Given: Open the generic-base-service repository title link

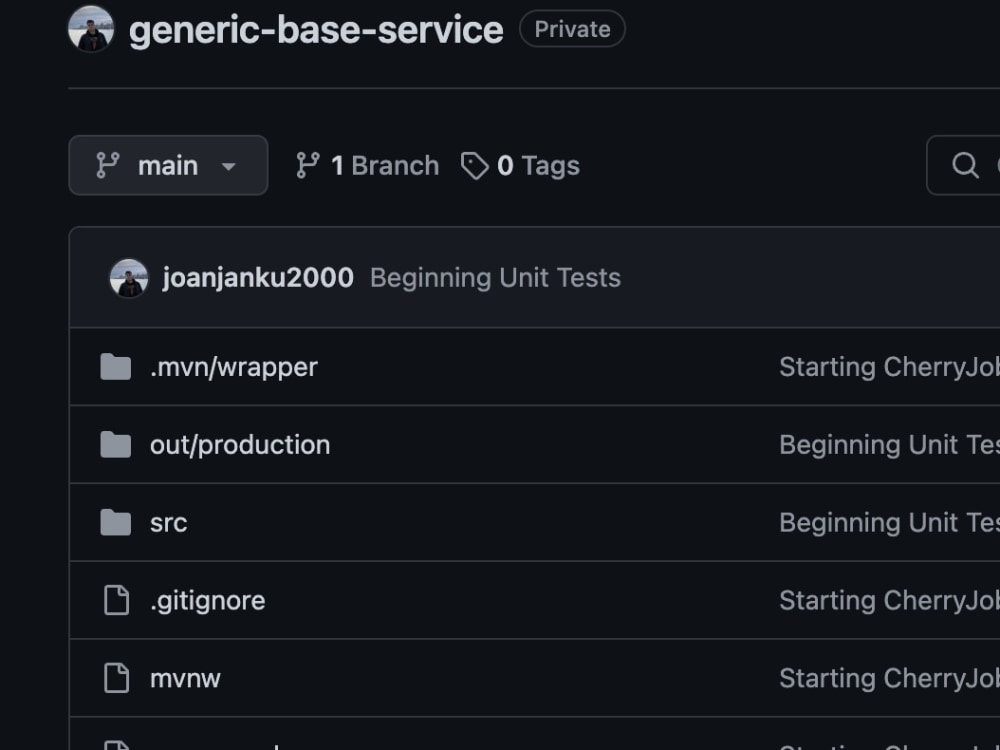Looking at the screenshot, I should 316,28.
